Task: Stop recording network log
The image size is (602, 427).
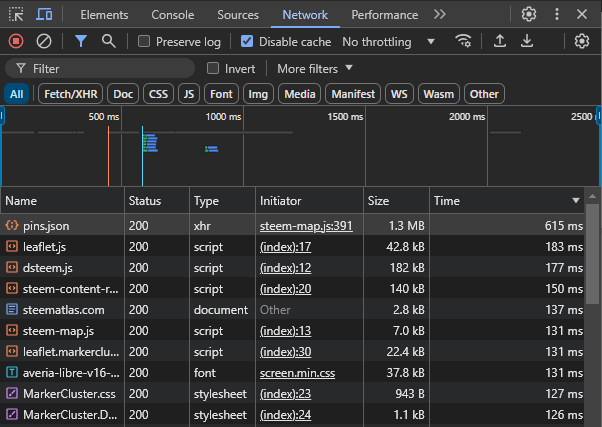Action: (16, 41)
